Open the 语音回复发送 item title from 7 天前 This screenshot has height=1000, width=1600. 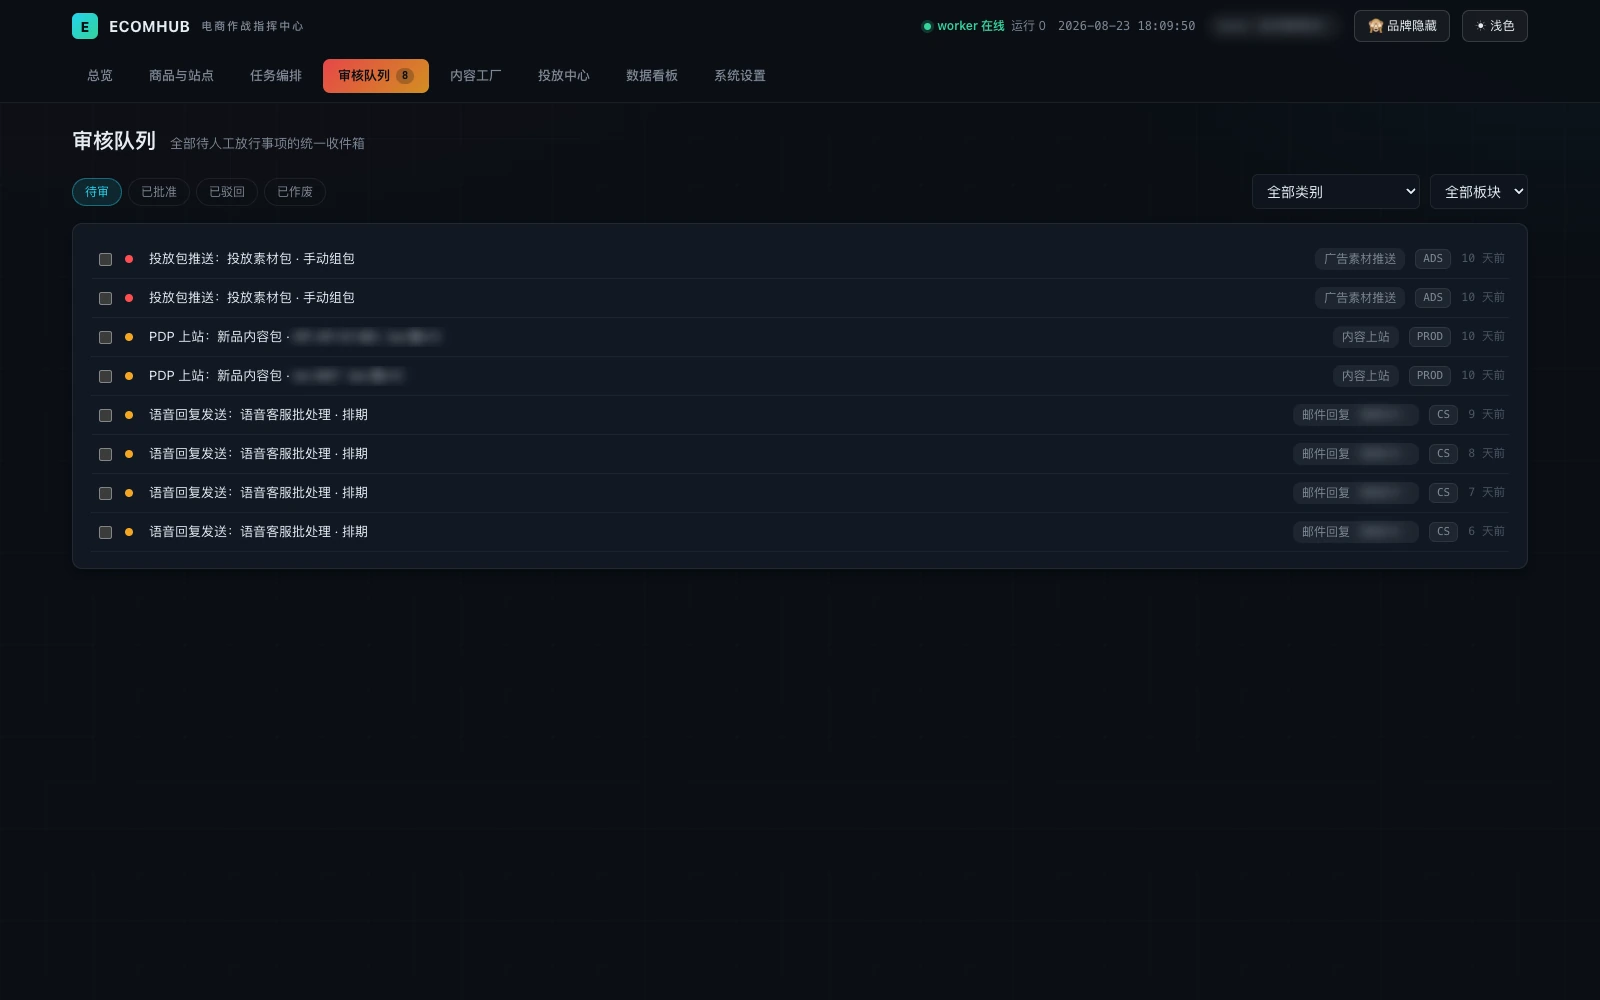tap(258, 493)
